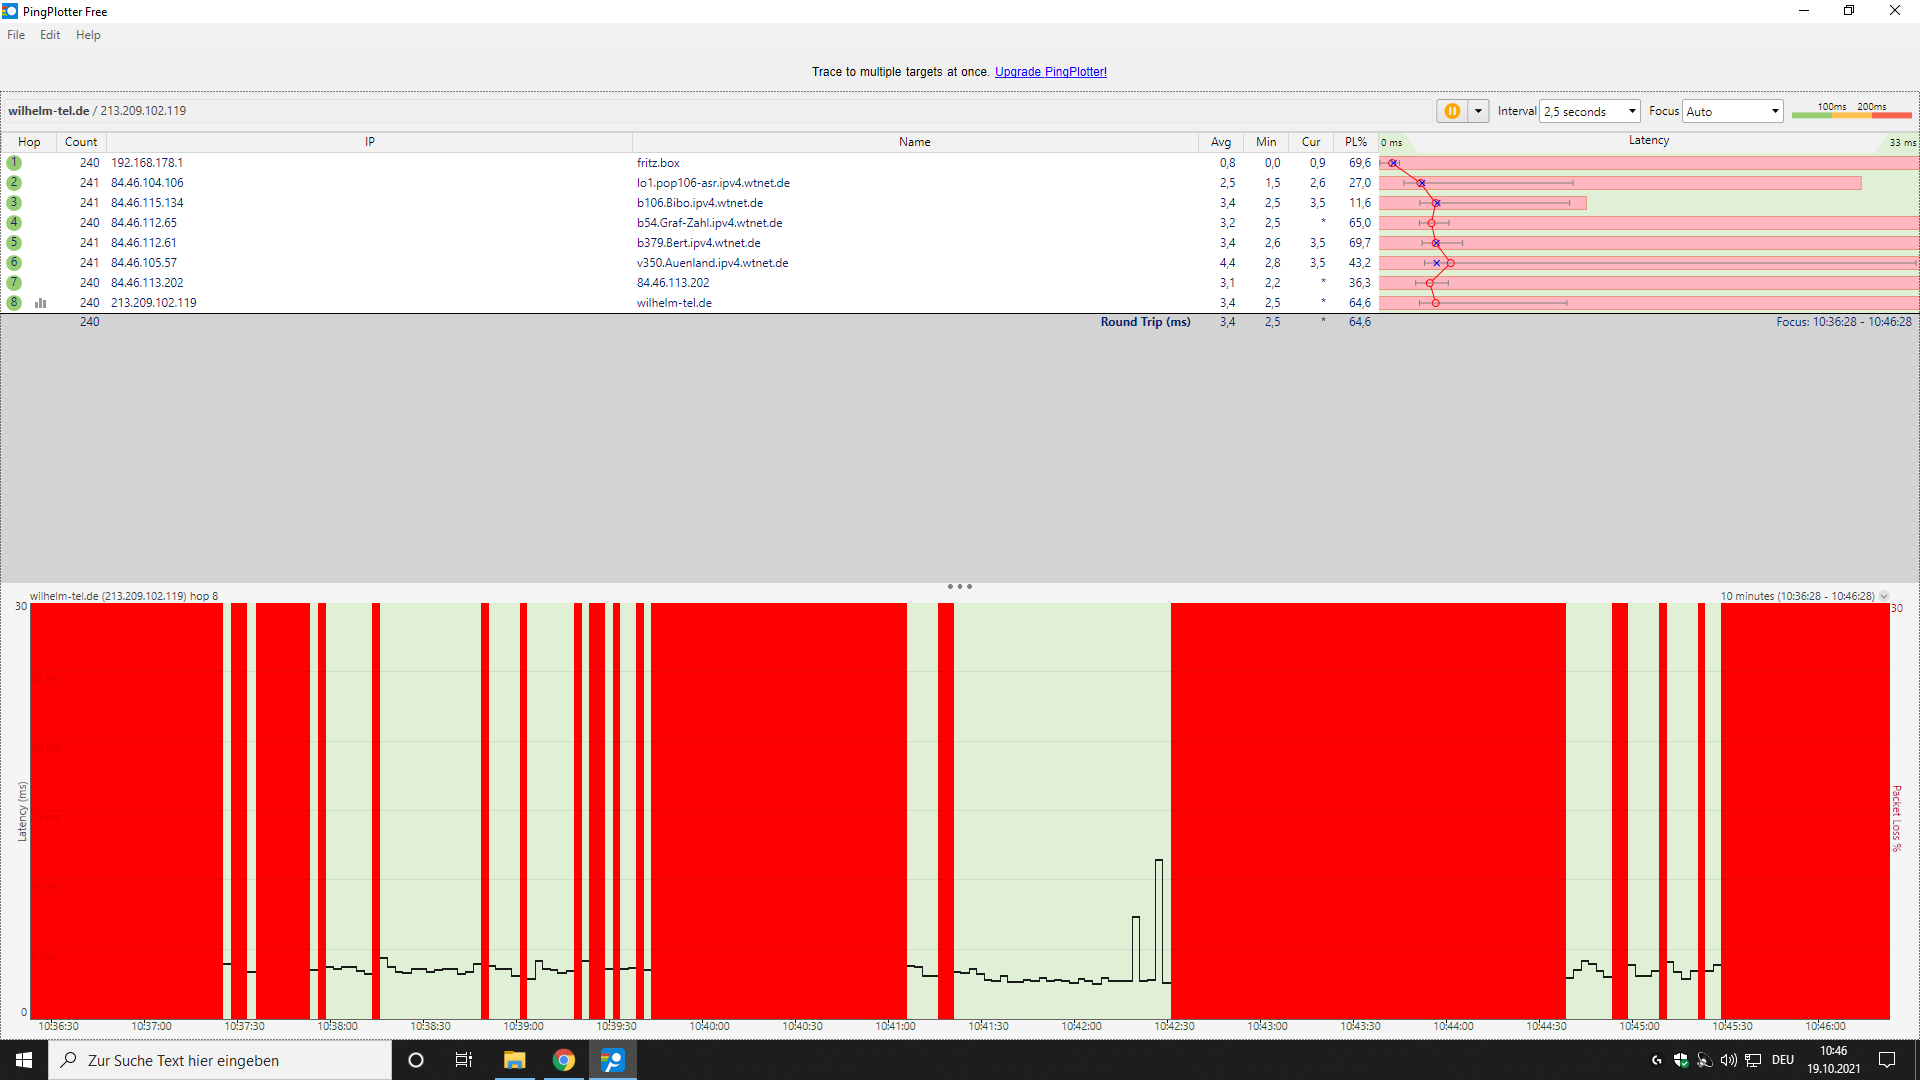Open the File menu
Image resolution: width=1920 pixels, height=1080 pixels.
[16, 35]
